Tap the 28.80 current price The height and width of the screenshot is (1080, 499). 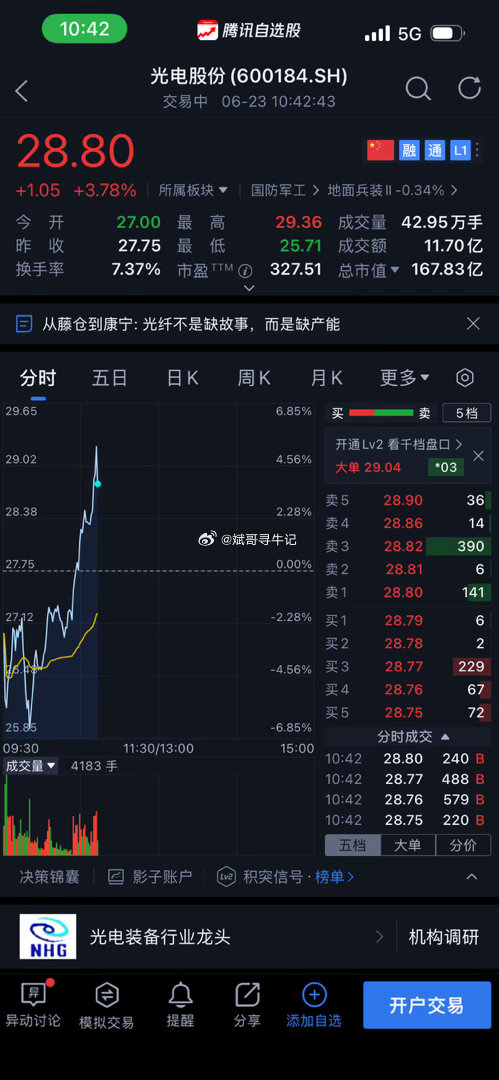tap(76, 152)
